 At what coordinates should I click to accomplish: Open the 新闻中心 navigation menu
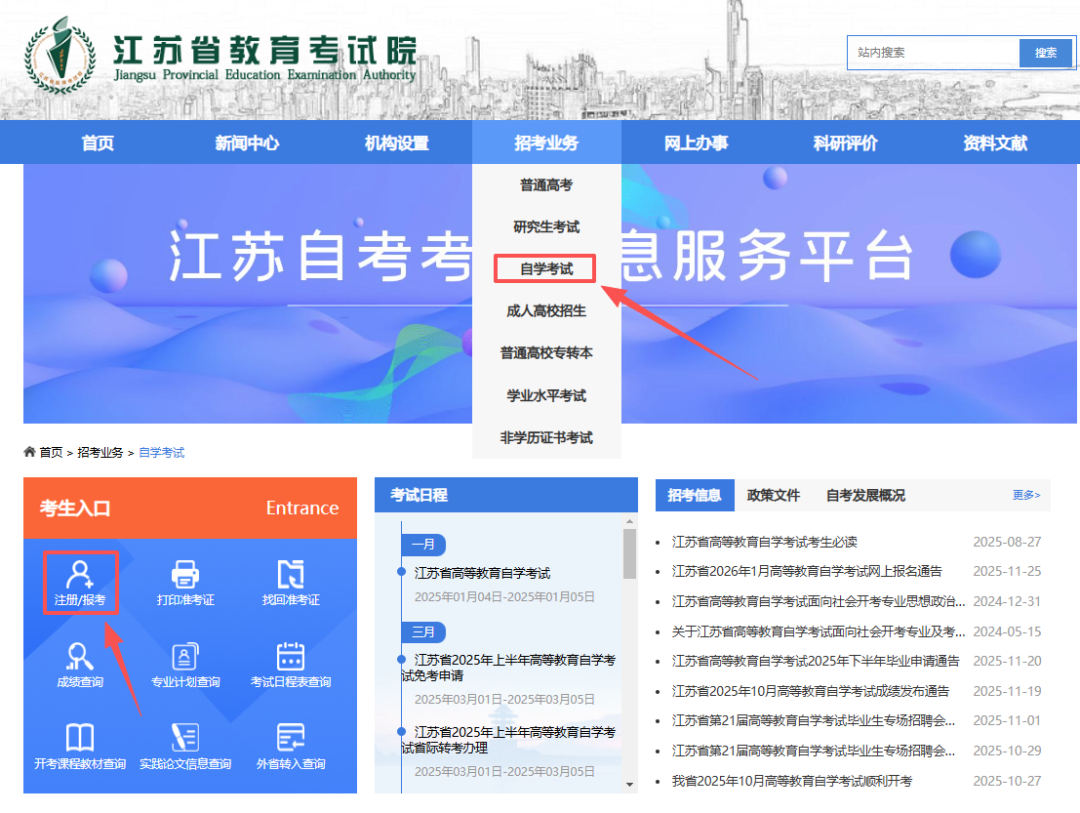246,142
